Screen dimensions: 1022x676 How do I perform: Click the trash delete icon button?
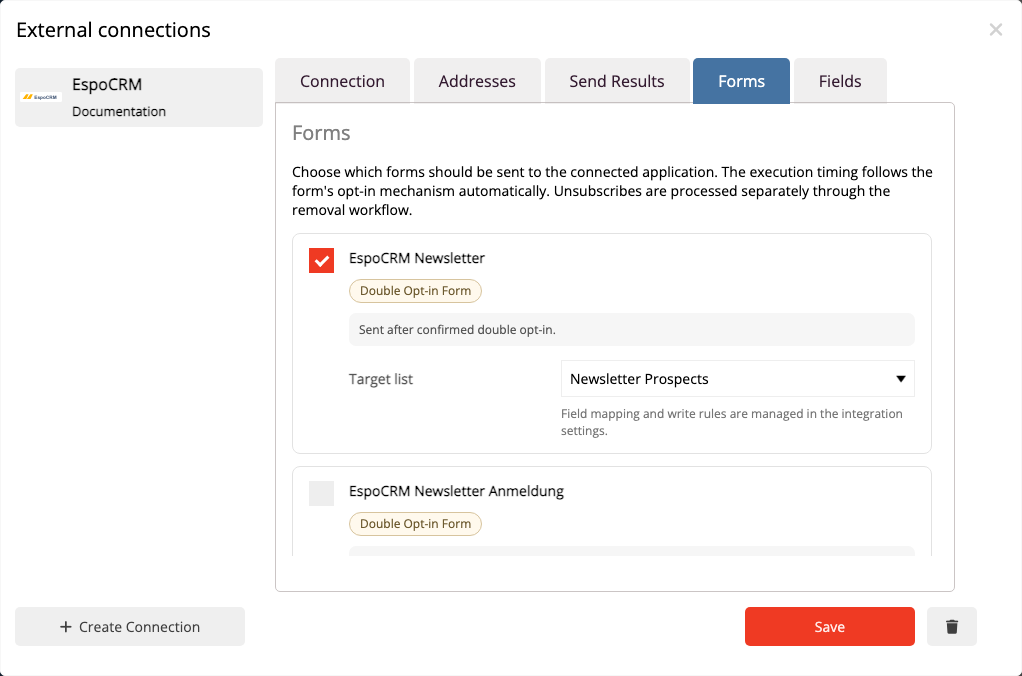(952, 626)
